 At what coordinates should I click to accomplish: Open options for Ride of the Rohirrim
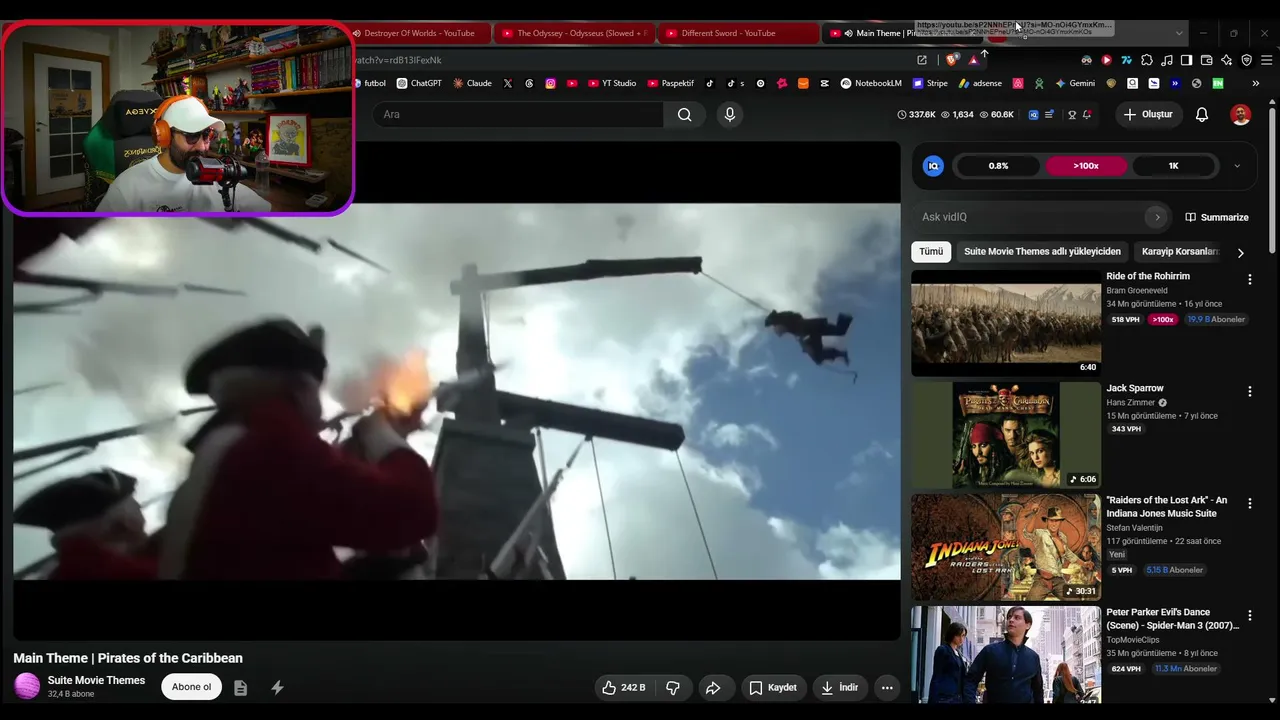click(x=1249, y=280)
